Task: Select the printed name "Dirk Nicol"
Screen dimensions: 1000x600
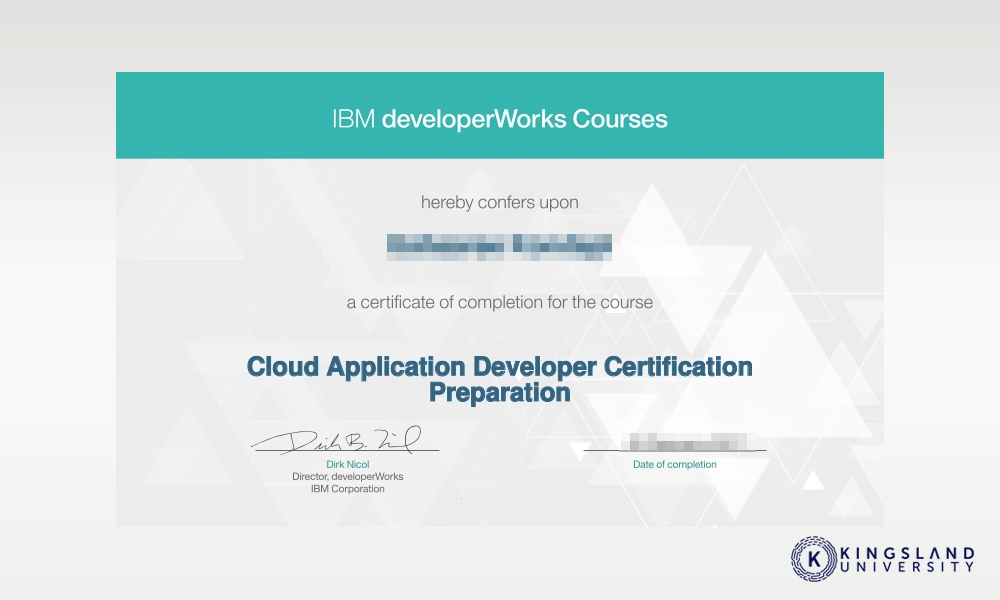Action: click(348, 464)
